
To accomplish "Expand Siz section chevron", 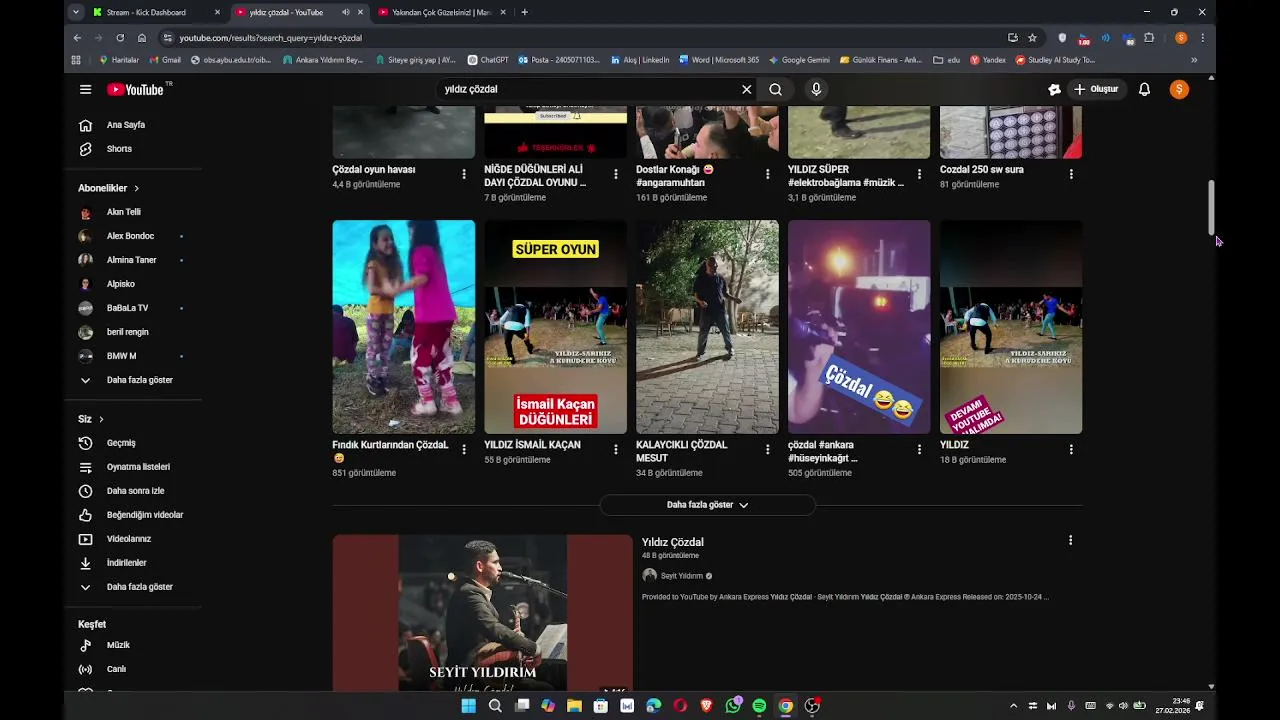I will coord(101,419).
